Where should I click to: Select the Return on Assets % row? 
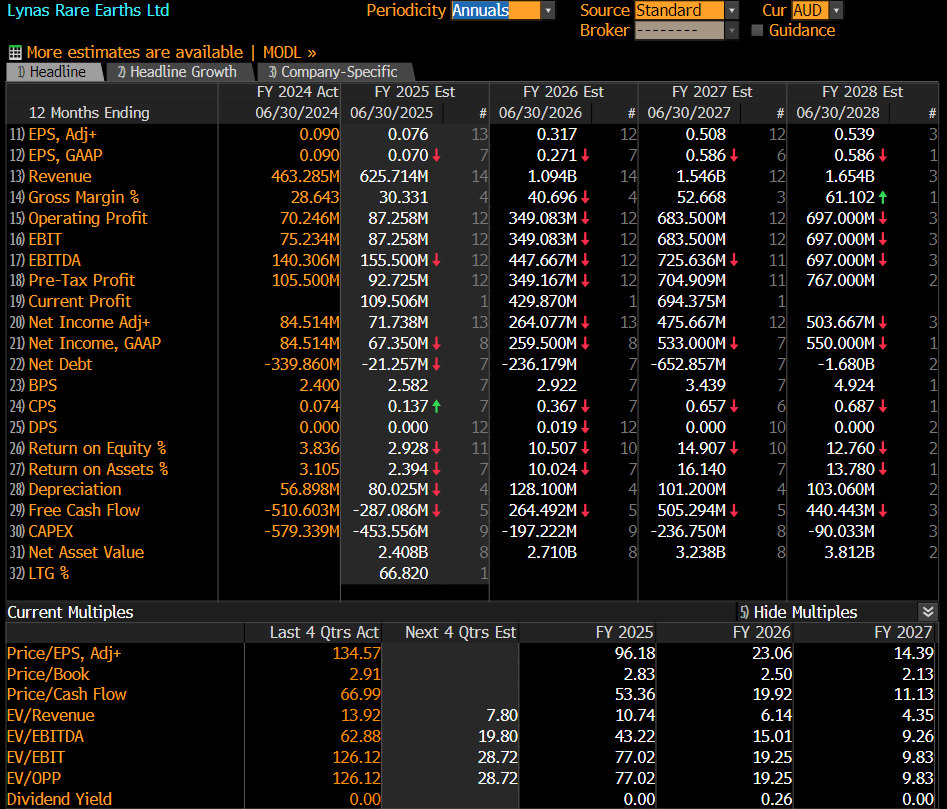pos(98,469)
